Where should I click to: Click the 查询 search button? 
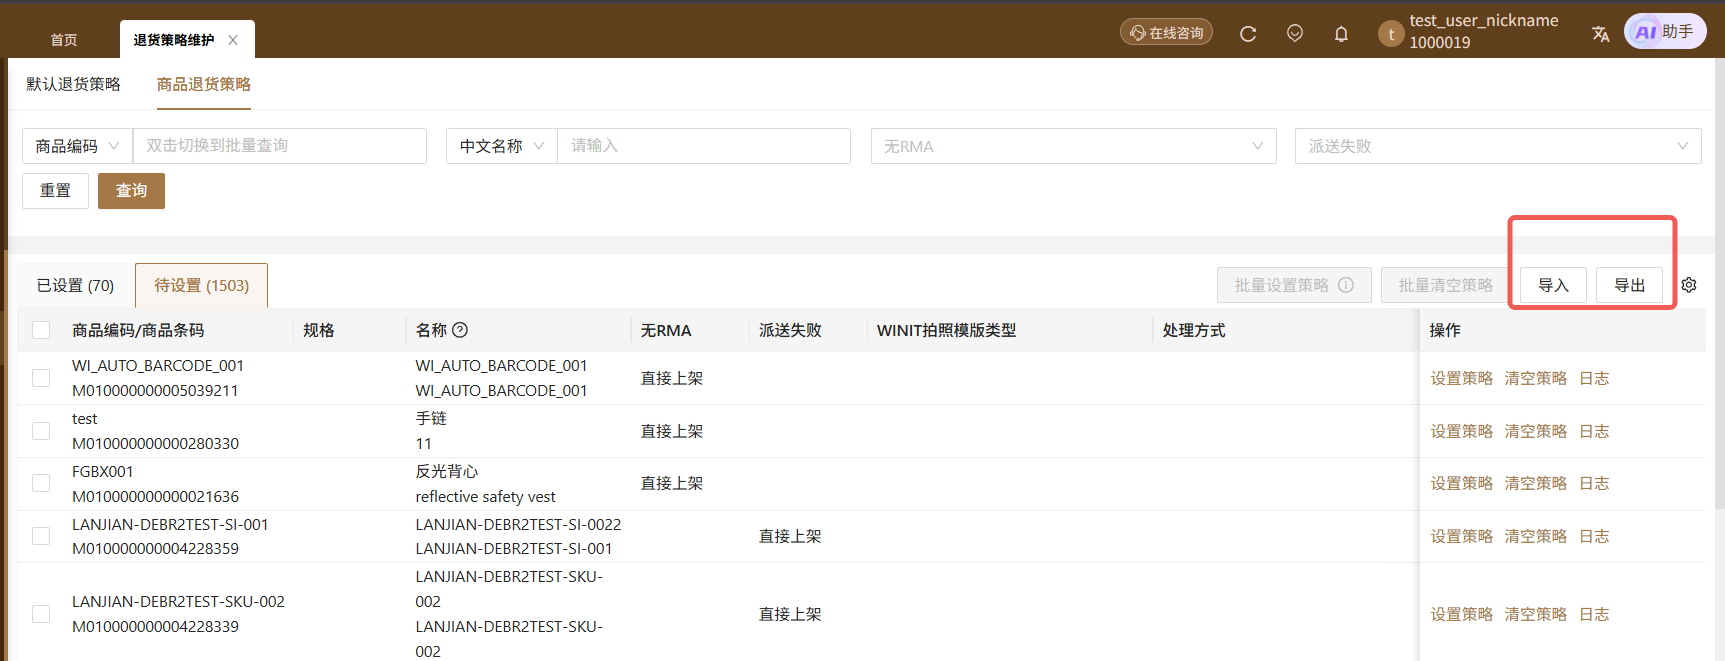[x=131, y=190]
